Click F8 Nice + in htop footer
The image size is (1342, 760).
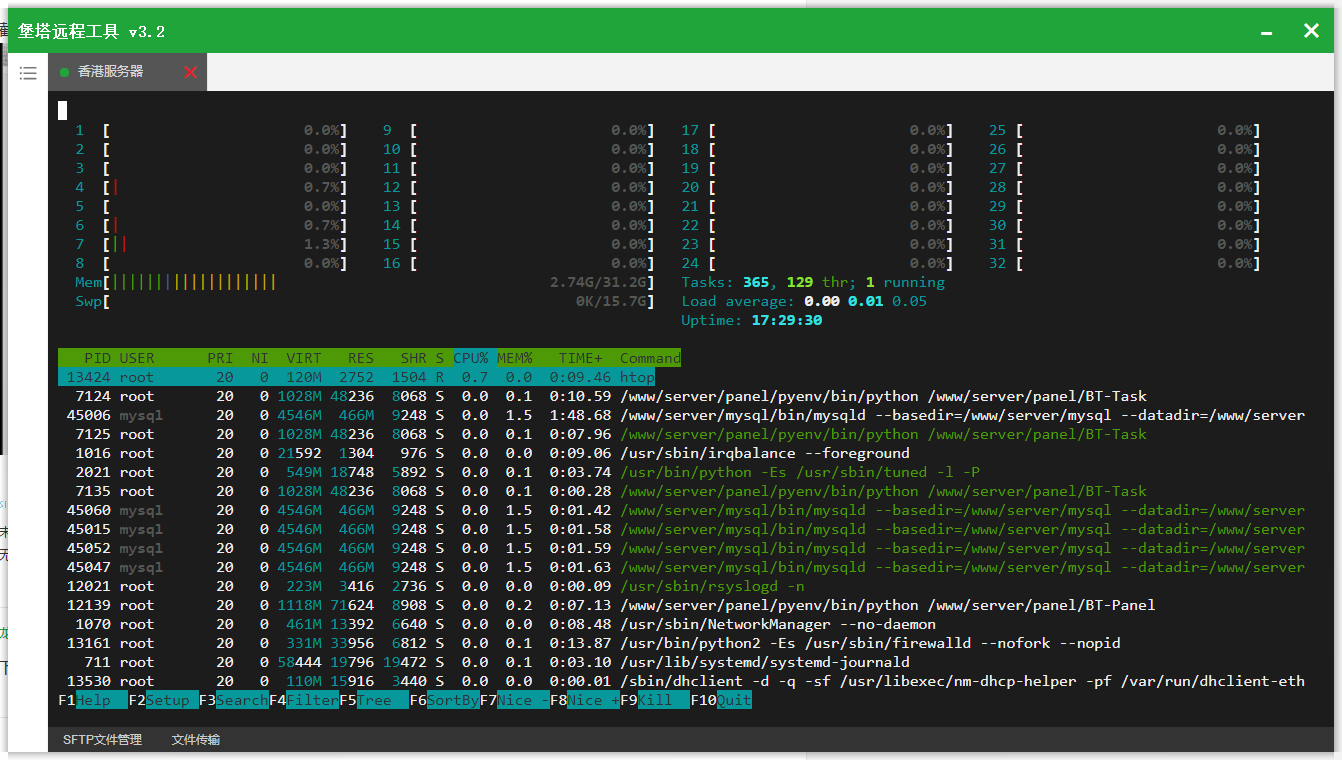(x=585, y=700)
